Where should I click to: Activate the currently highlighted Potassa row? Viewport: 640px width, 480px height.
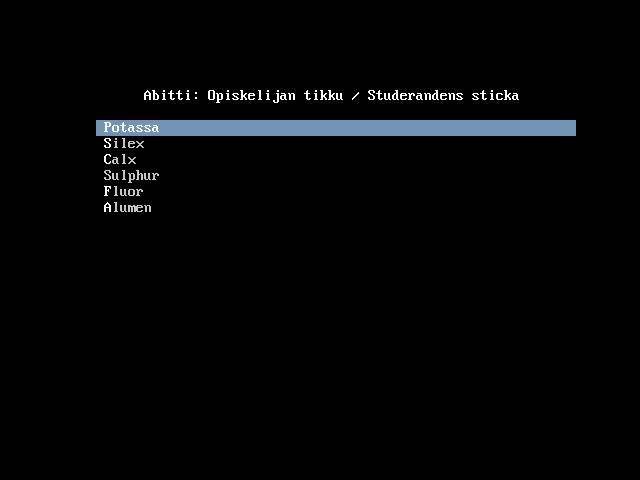[x=336, y=128]
